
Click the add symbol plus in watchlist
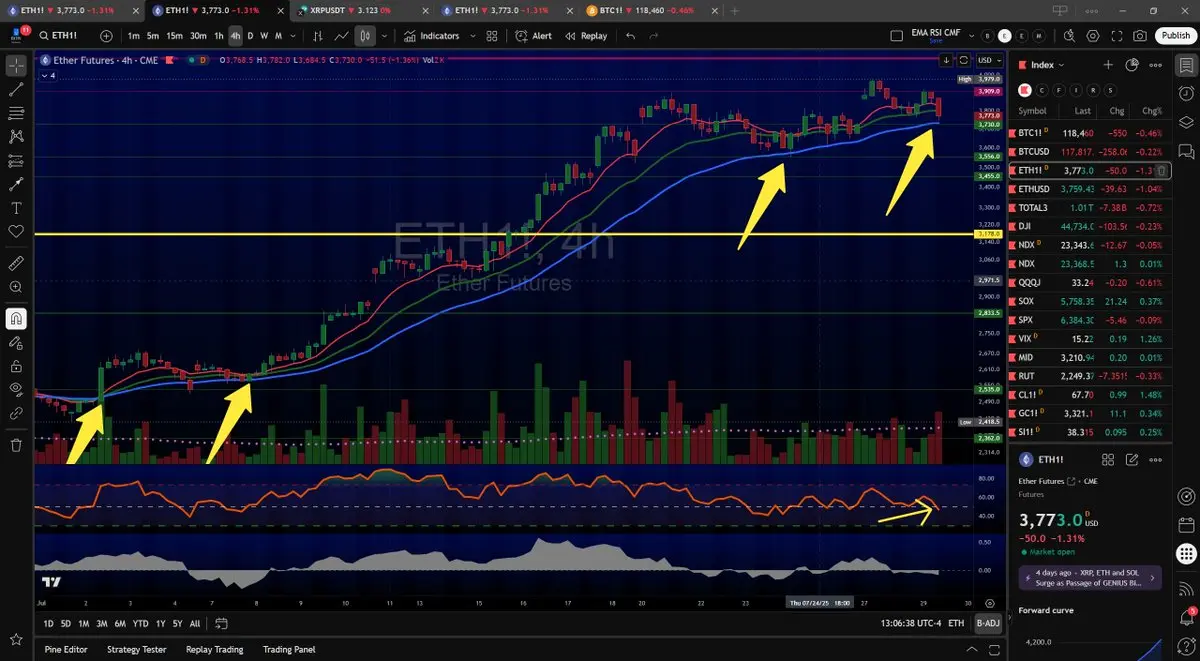point(1108,64)
